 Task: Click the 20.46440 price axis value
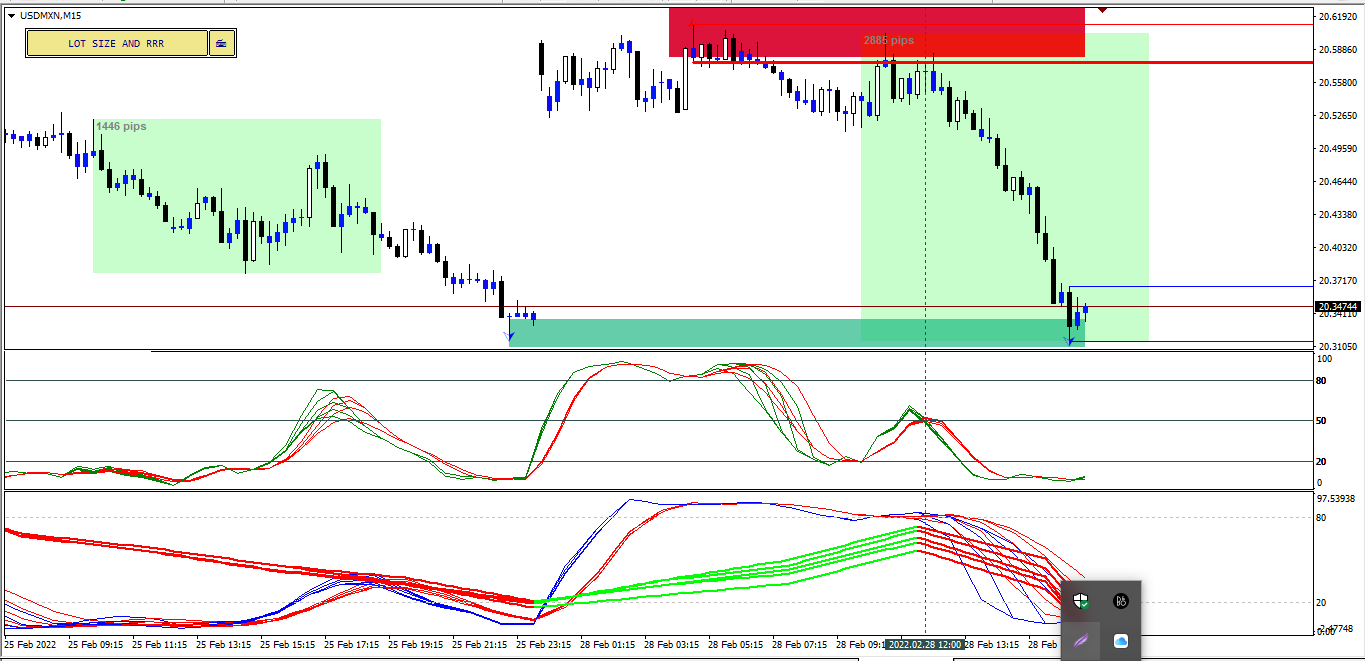pyautogui.click(x=1338, y=182)
